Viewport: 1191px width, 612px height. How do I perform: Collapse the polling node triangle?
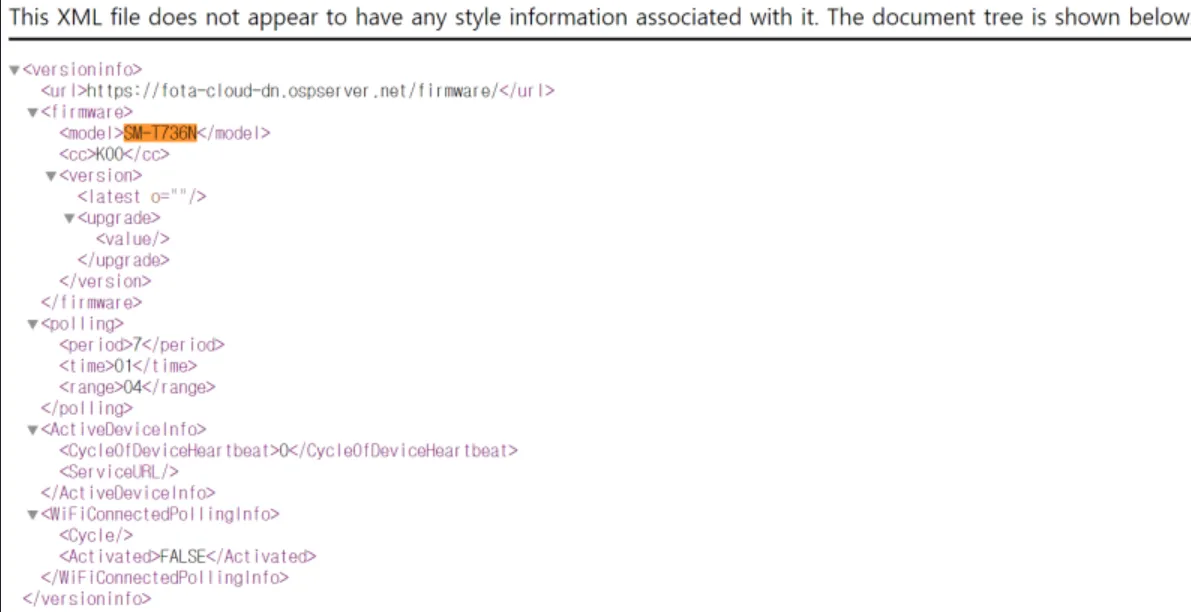click(x=33, y=324)
